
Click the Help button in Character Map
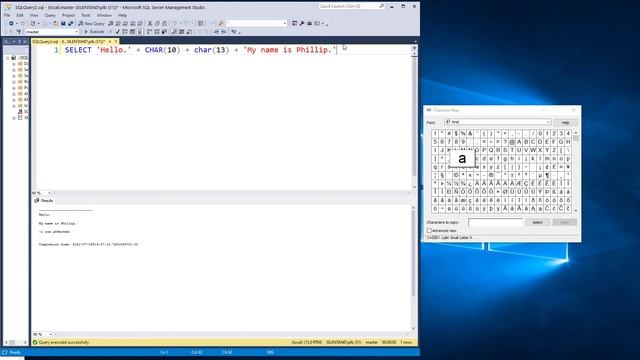point(565,122)
